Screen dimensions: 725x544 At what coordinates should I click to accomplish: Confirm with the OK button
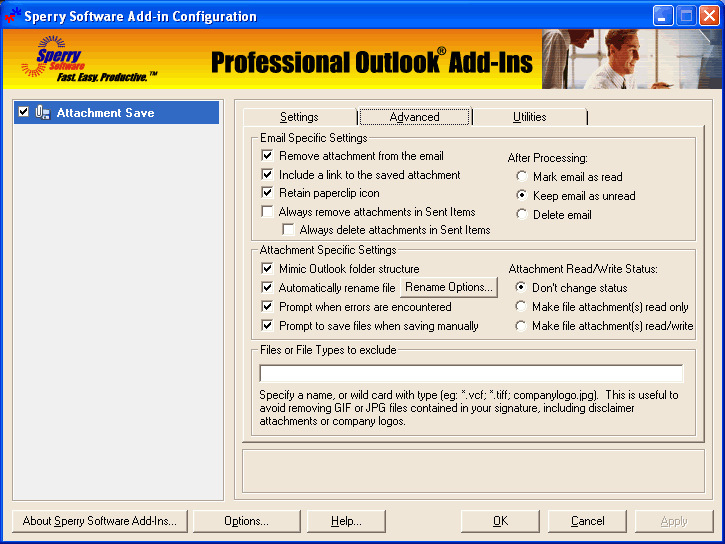click(500, 521)
